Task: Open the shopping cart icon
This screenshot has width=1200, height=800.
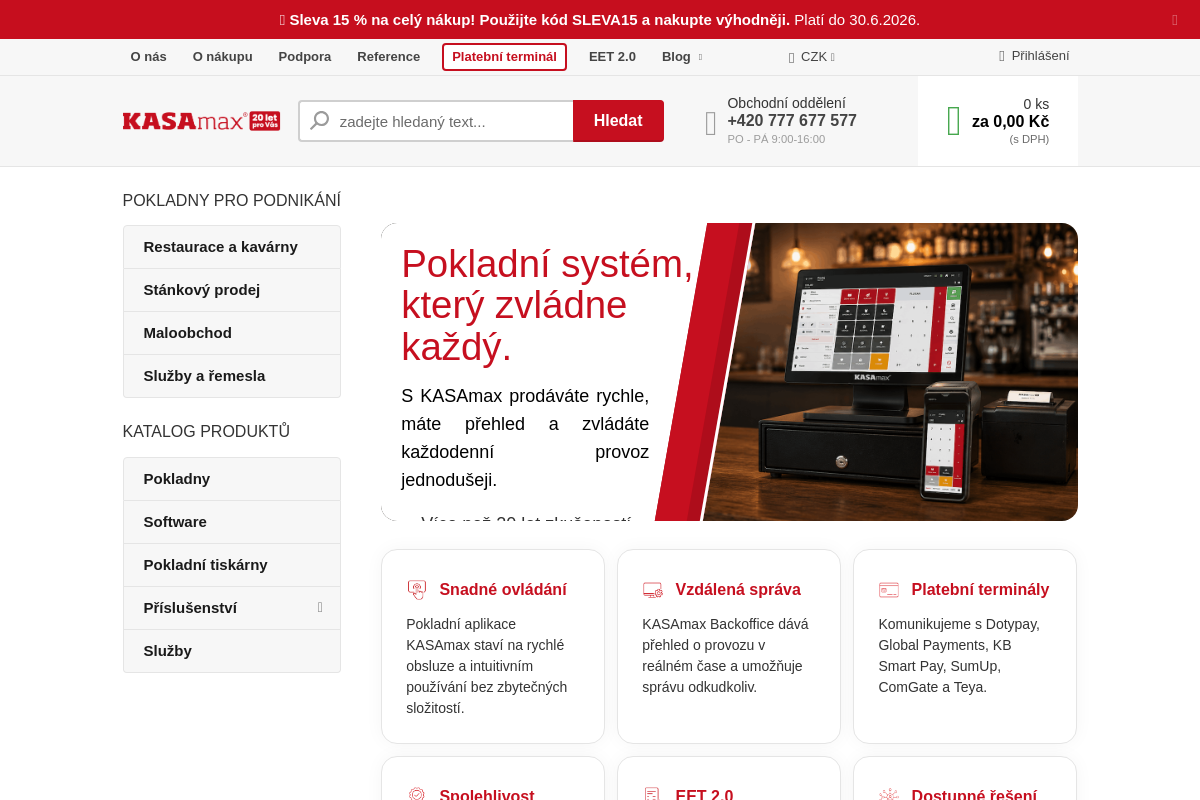Action: [x=953, y=121]
